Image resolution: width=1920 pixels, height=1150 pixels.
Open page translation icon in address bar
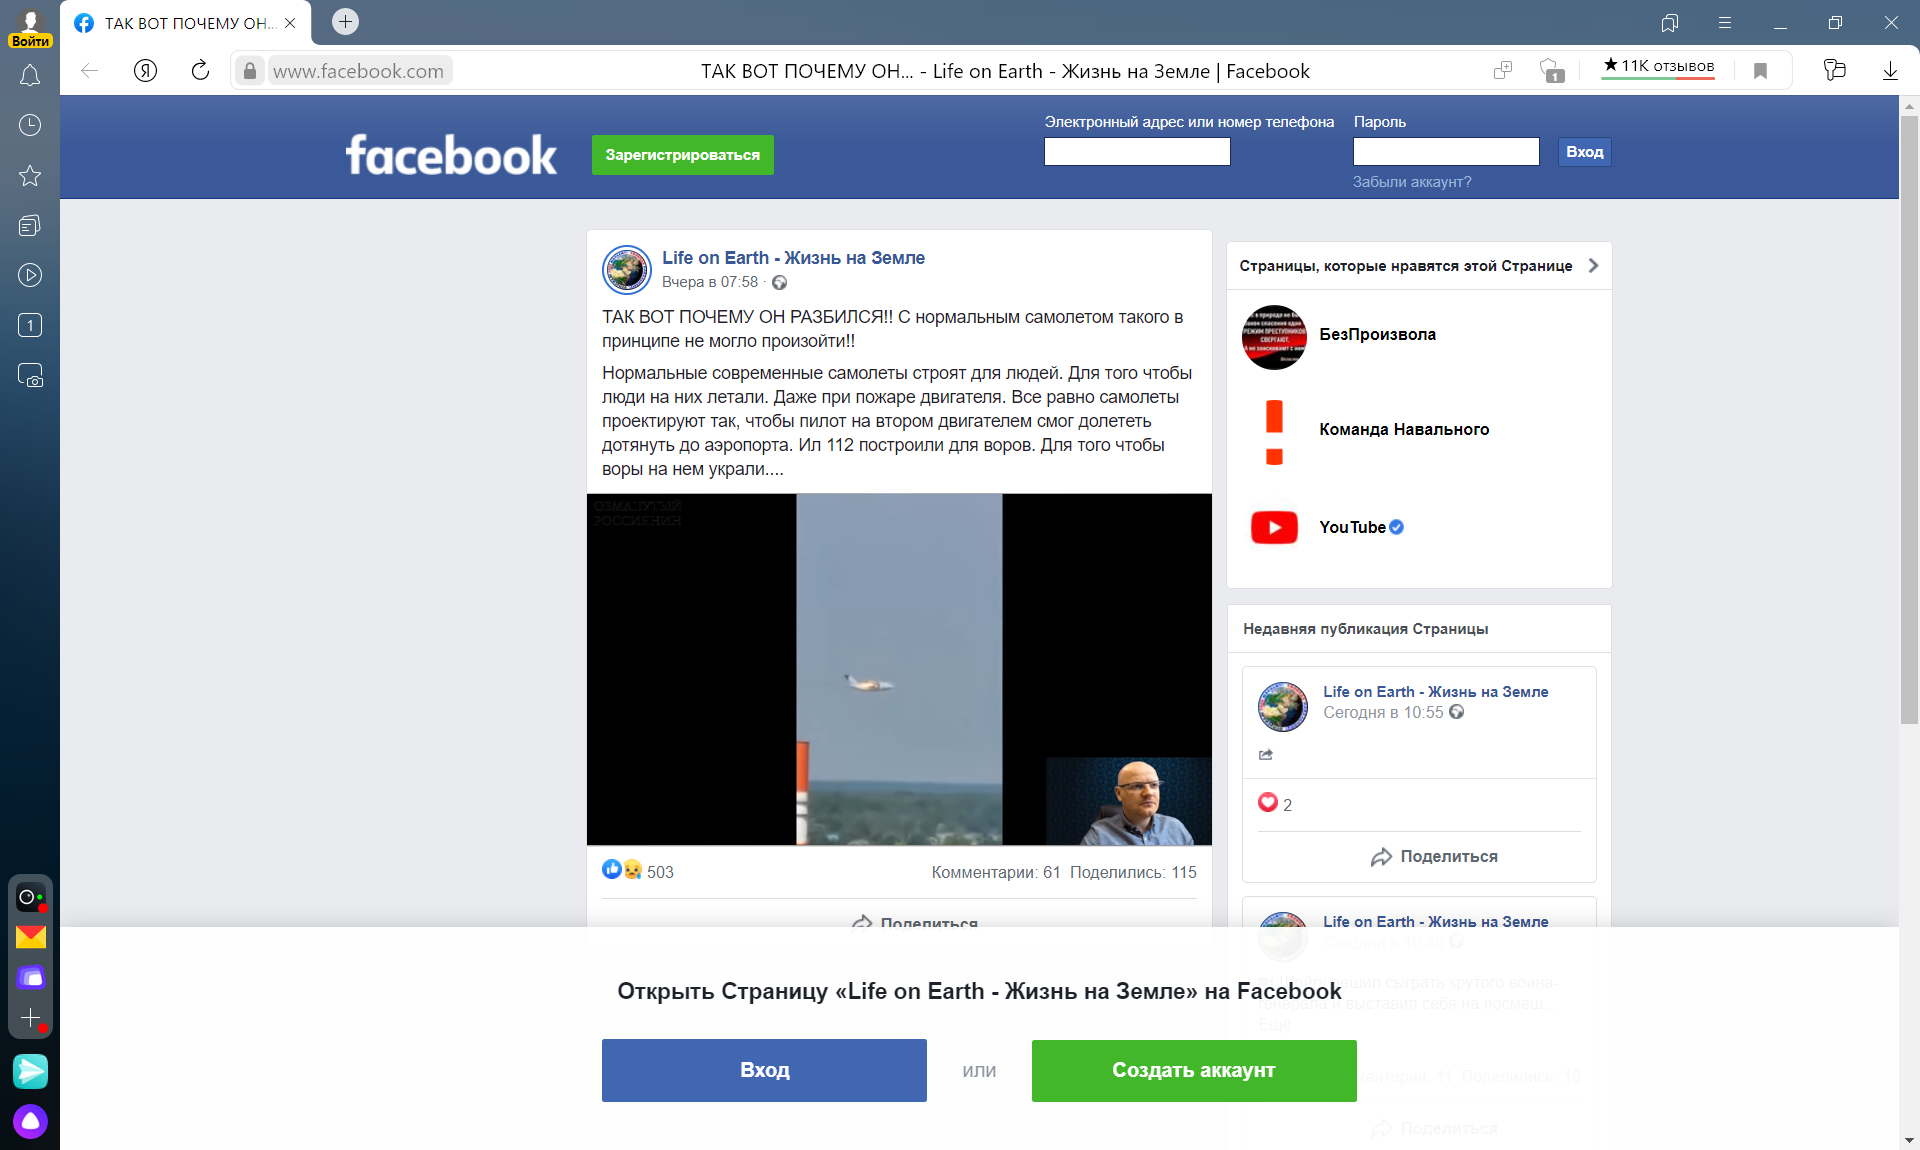1502,70
